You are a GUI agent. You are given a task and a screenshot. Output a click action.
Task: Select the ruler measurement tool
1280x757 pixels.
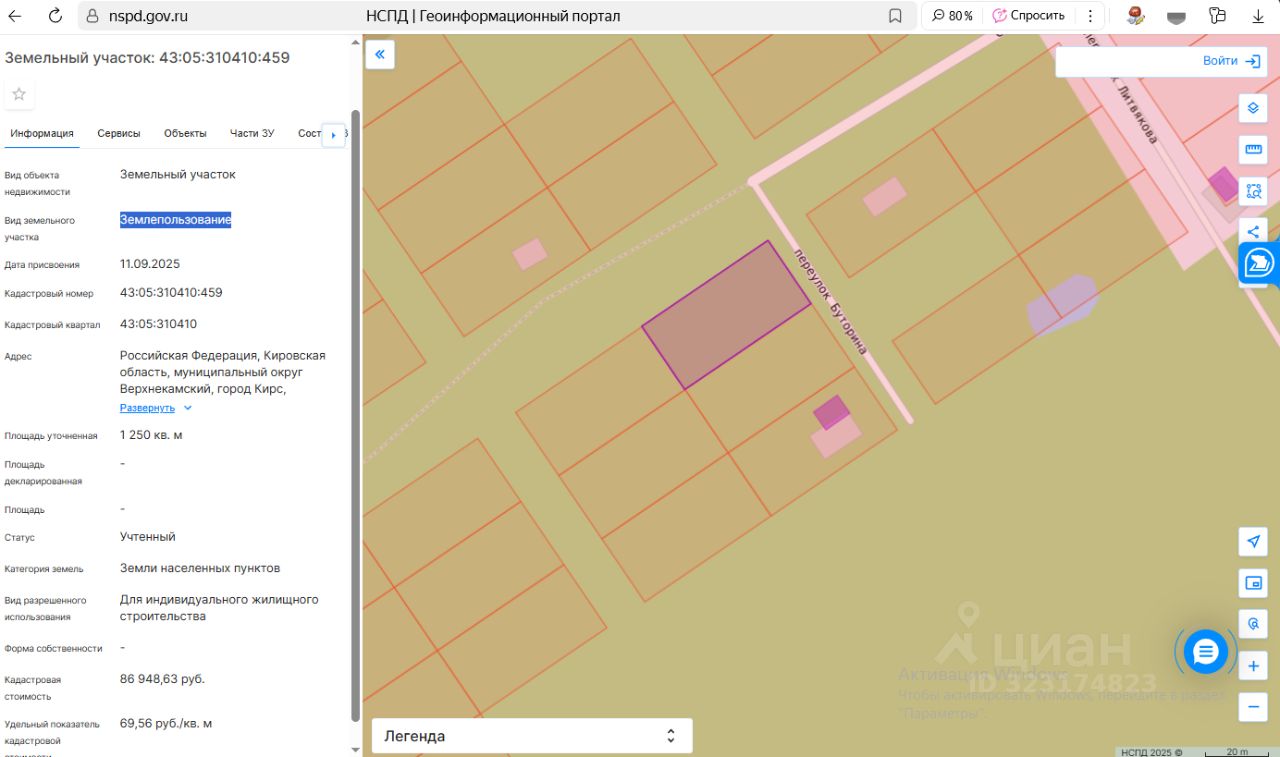point(1253,150)
